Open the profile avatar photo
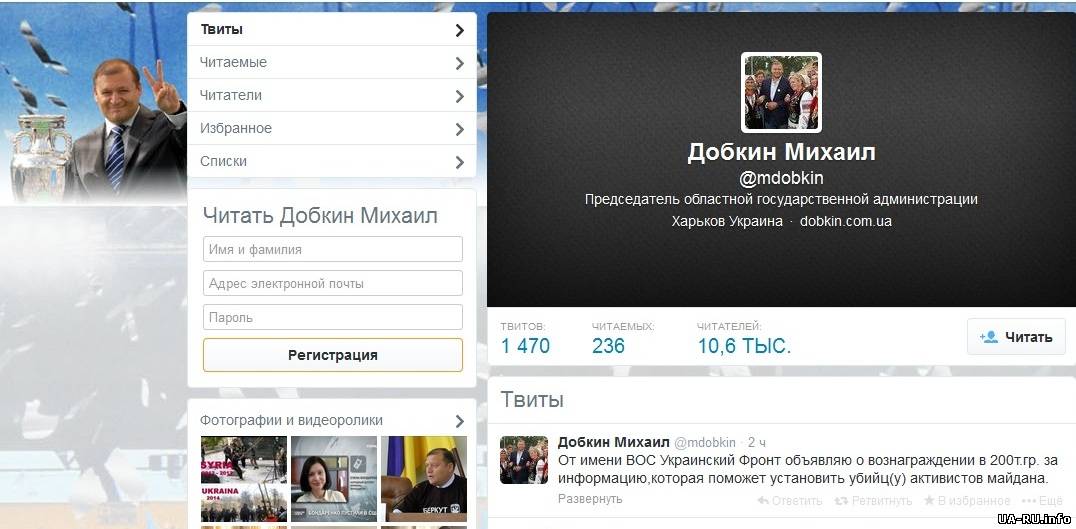The width and height of the screenshot is (1076, 529). [781, 93]
